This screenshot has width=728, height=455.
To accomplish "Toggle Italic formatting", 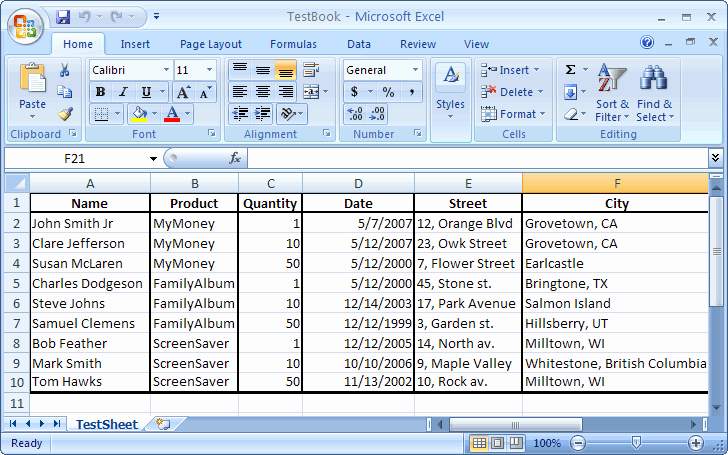I will [x=123, y=92].
